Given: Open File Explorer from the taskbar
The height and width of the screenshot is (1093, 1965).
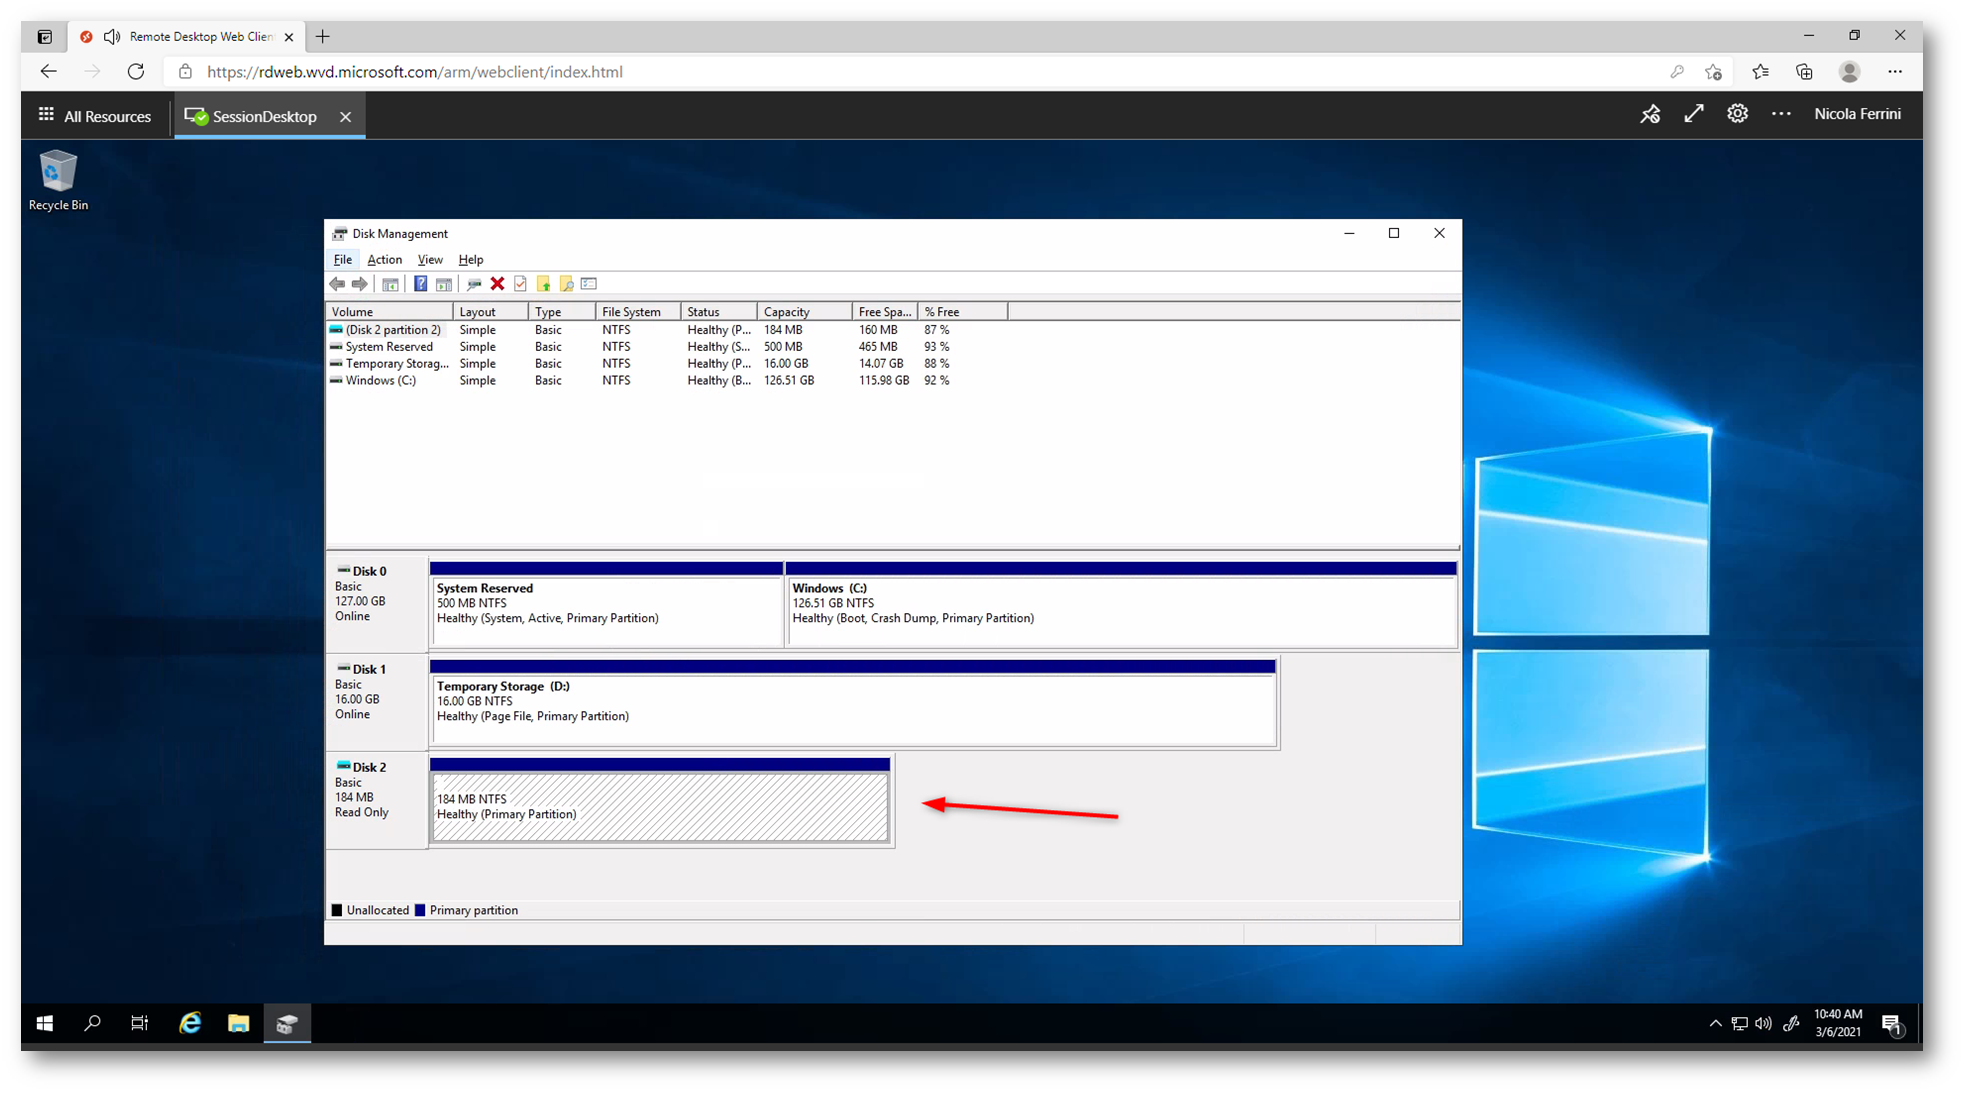Looking at the screenshot, I should point(238,1023).
